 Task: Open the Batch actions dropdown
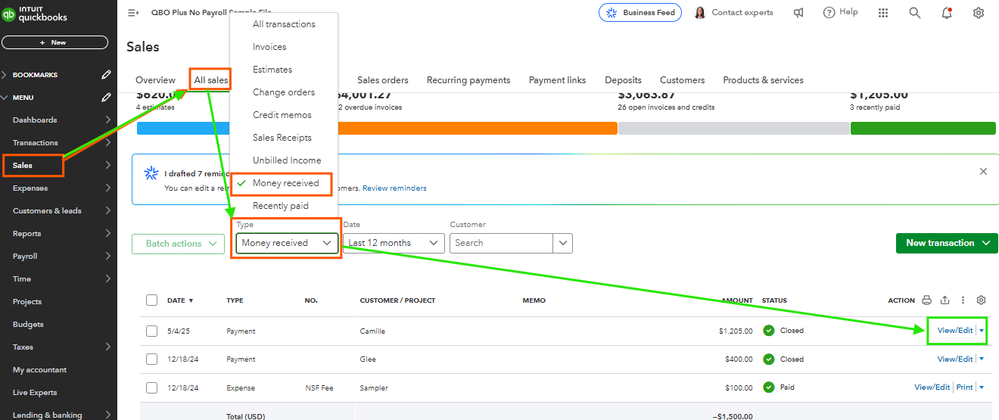point(179,243)
